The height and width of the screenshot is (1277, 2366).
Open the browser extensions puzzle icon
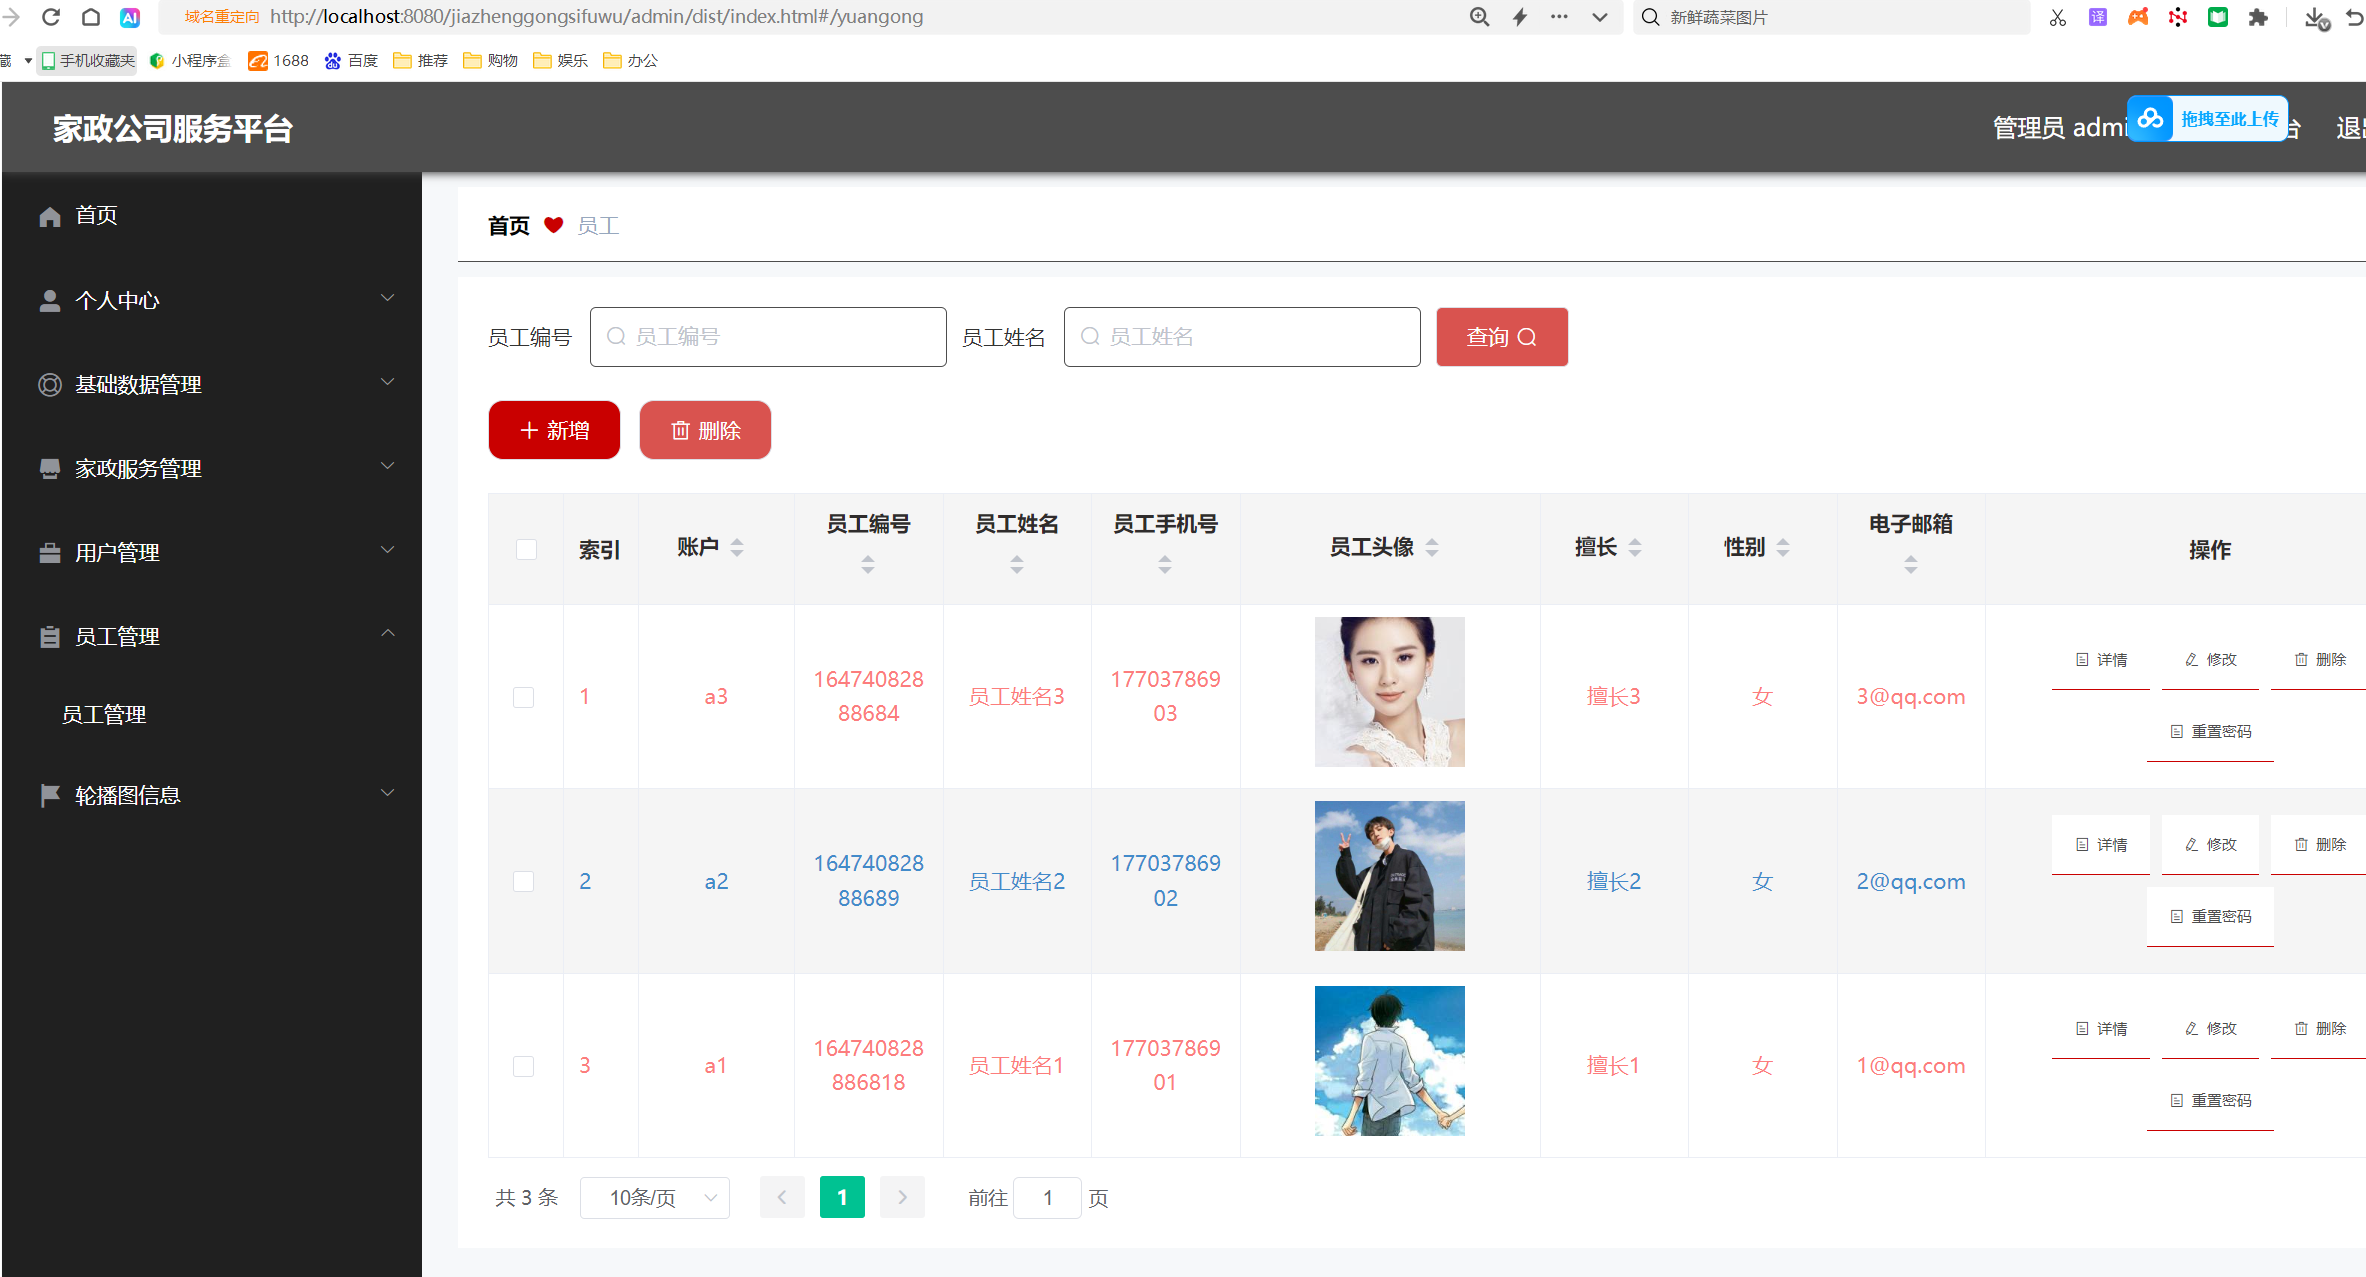(x=2257, y=17)
